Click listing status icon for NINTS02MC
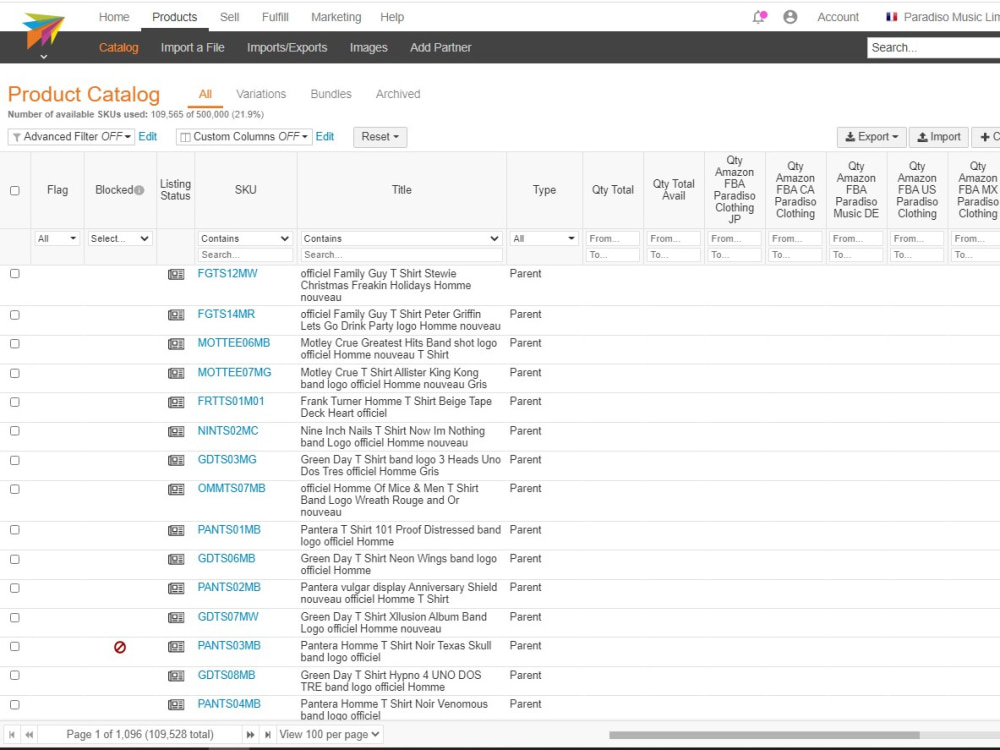This screenshot has height=750, width=1000. click(176, 432)
